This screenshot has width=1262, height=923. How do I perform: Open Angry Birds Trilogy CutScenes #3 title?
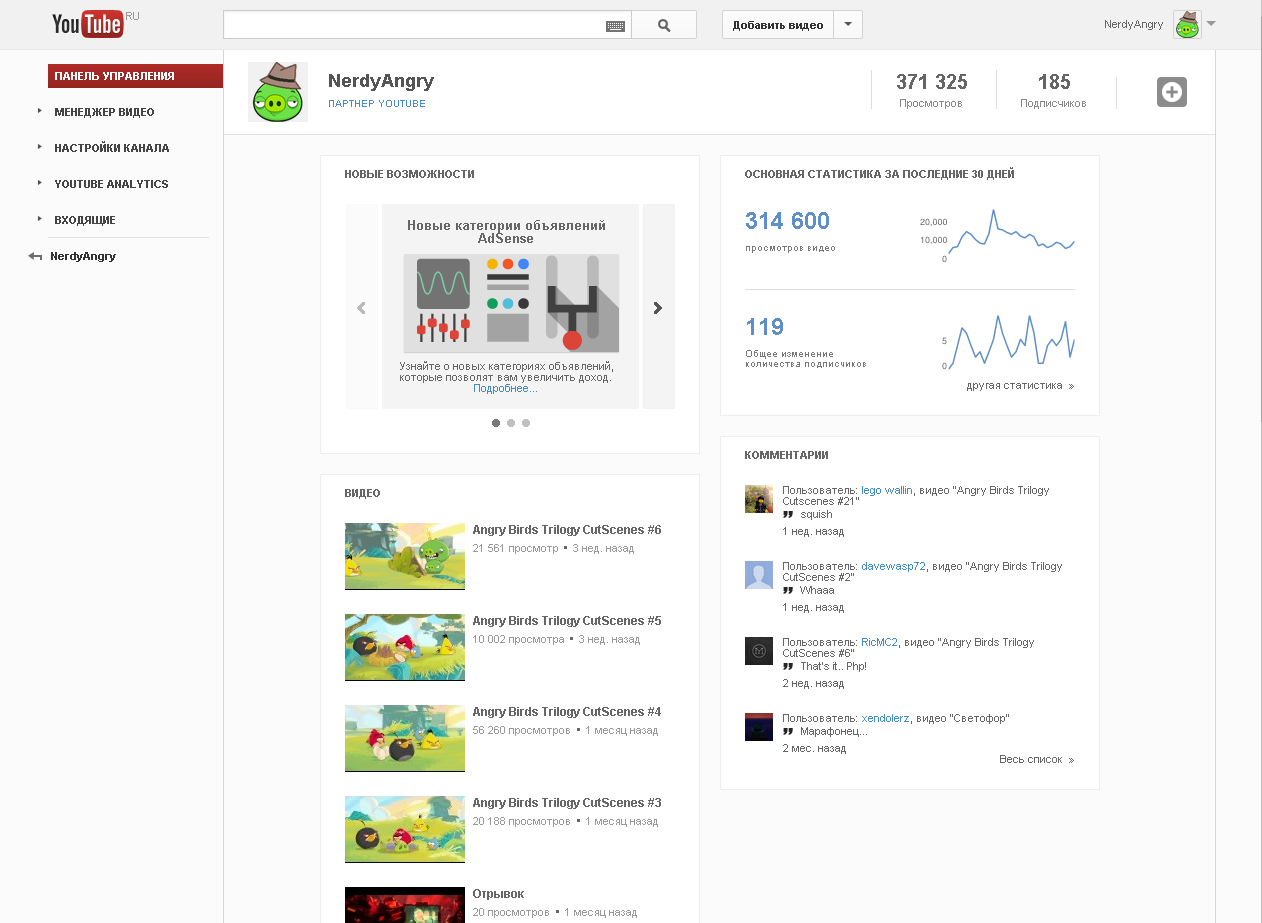(x=567, y=803)
